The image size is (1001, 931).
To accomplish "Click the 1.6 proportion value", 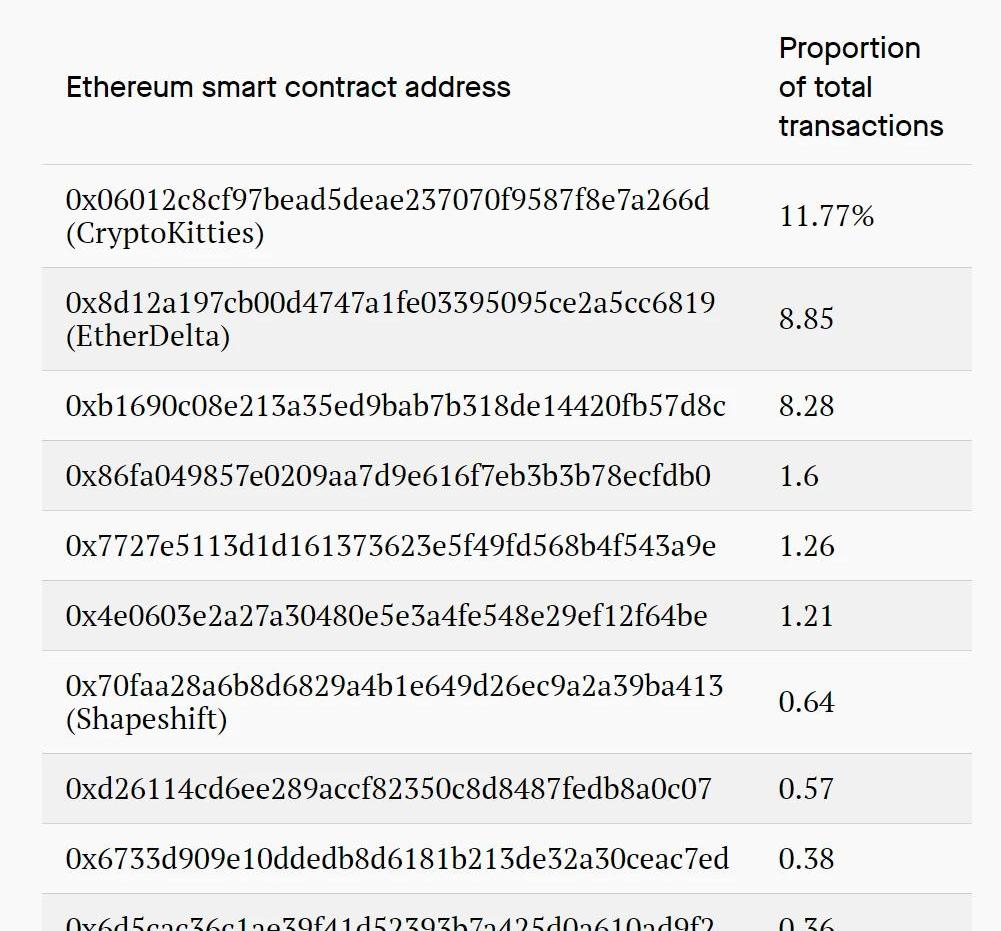I will click(799, 476).
